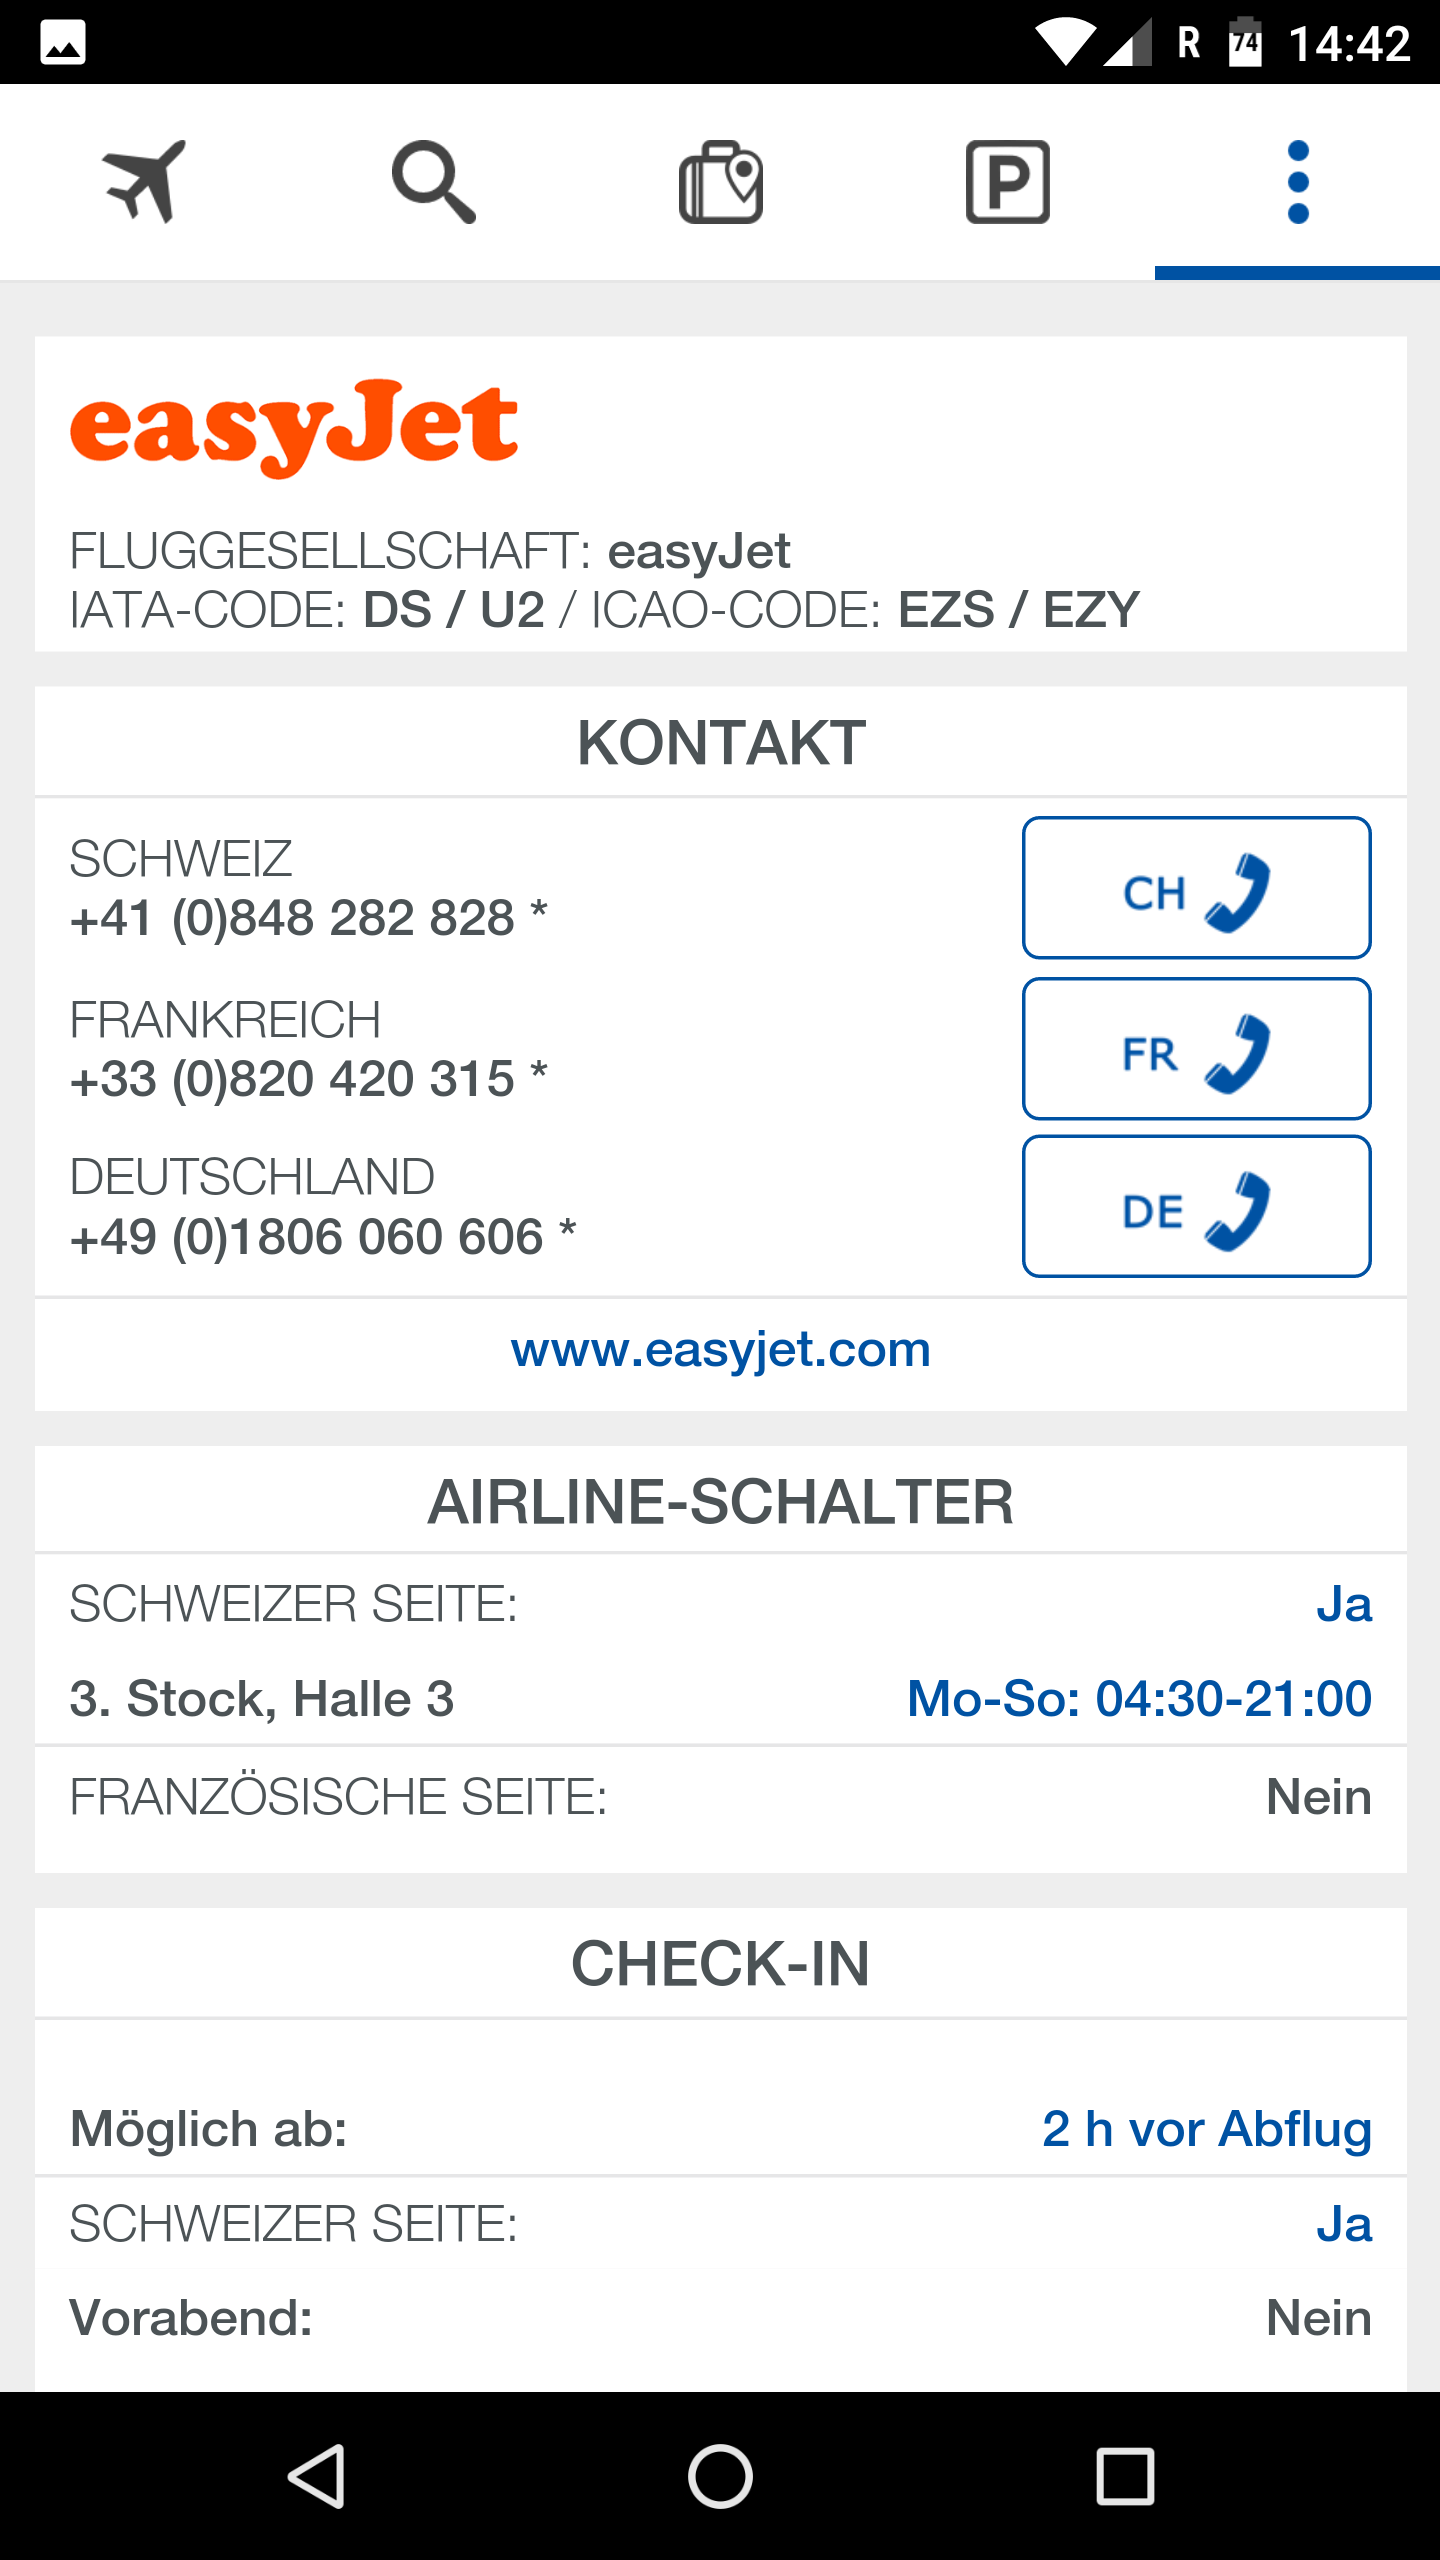Call easyJet France via FR button
The image size is (1440, 2560).
click(x=1196, y=1048)
